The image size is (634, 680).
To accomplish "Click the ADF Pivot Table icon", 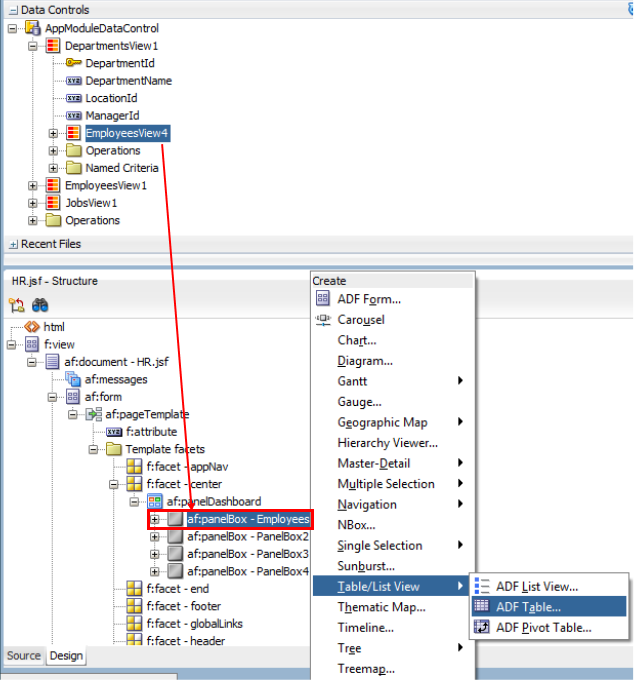I will pos(482,627).
